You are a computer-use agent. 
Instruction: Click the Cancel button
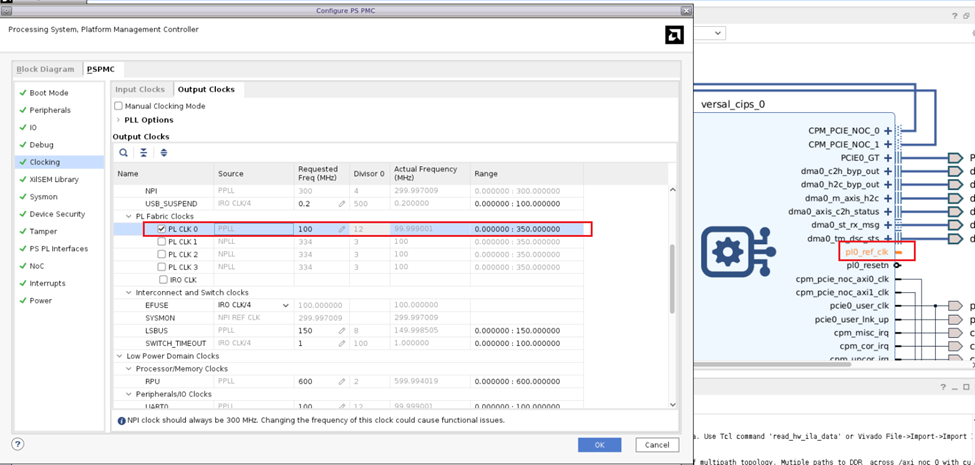pyautogui.click(x=656, y=444)
